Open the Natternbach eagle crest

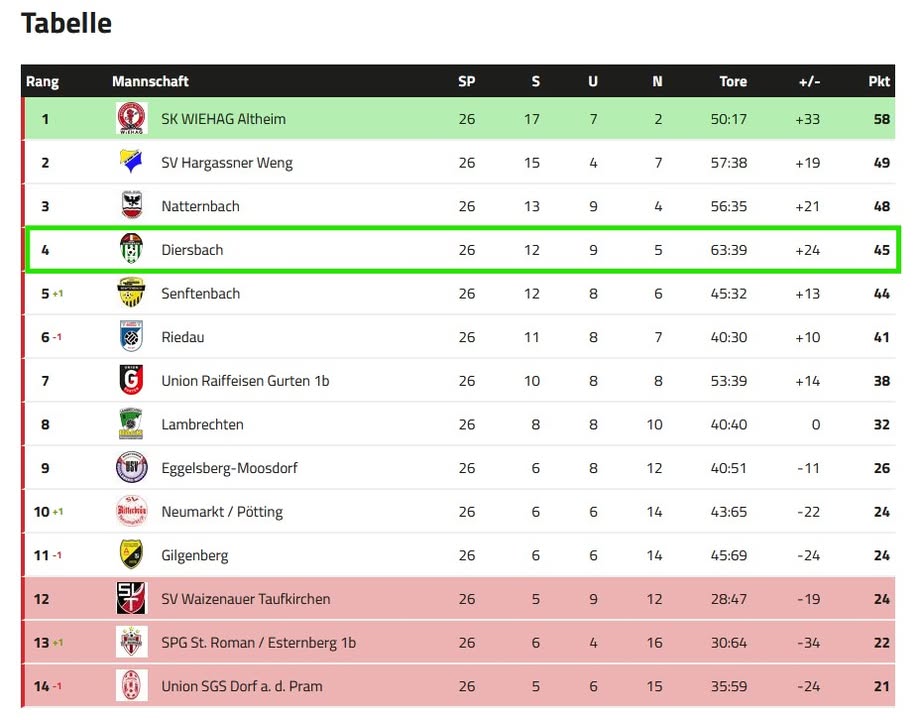click(x=132, y=205)
